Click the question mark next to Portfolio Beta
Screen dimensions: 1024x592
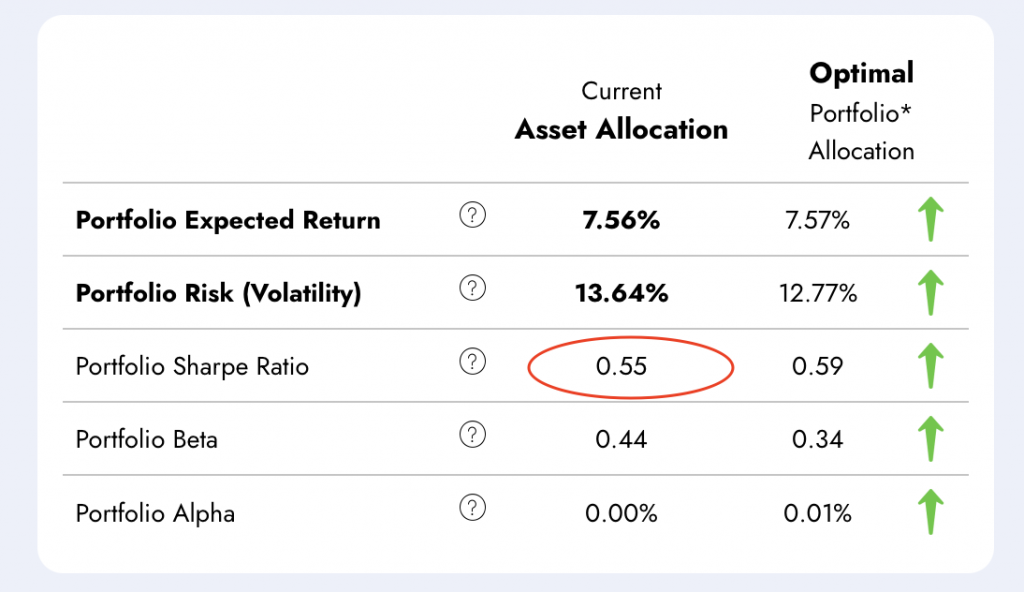point(472,435)
